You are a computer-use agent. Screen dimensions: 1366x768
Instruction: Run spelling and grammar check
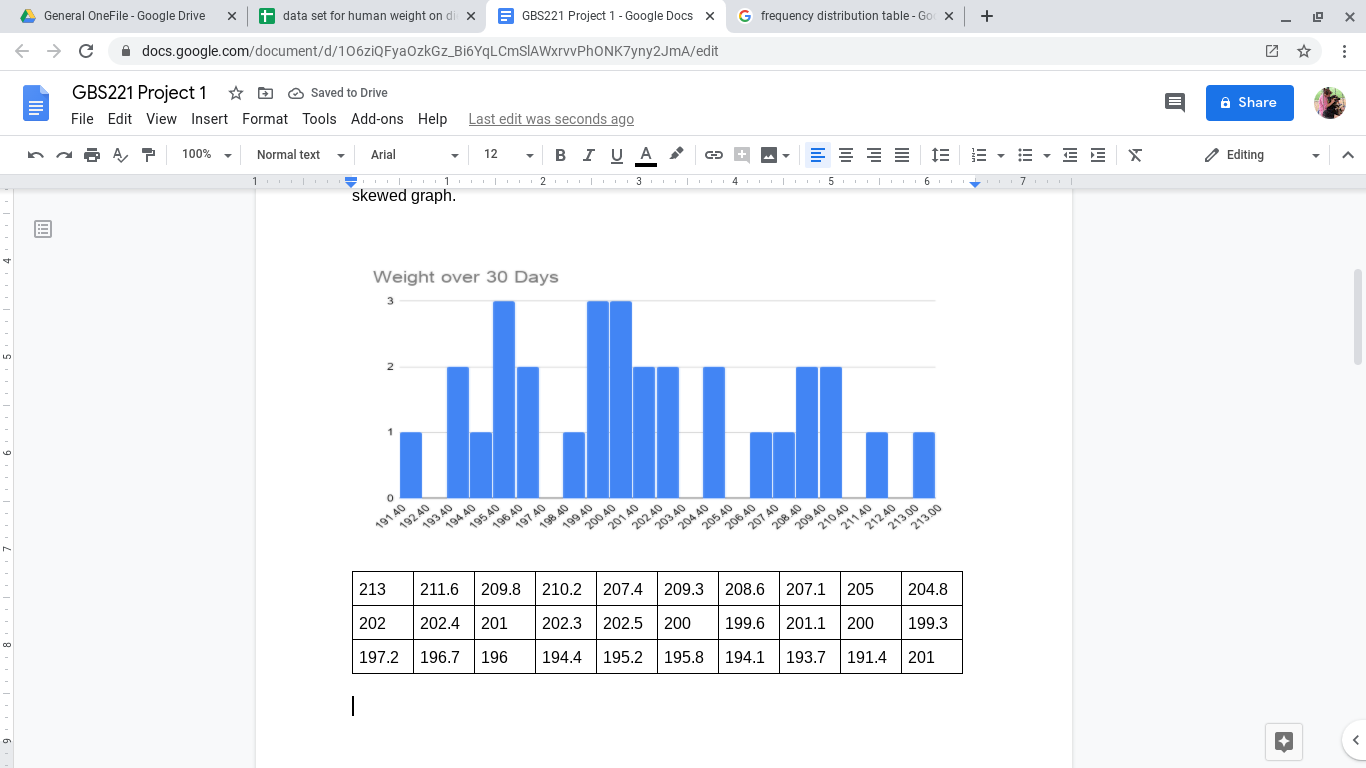tap(120, 155)
